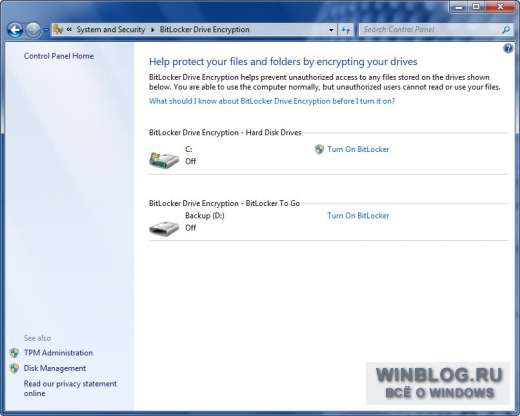Image resolution: width=520 pixels, height=416 pixels.
Task: Click the shield icon next to C: Turn On BitLocker
Action: (x=319, y=149)
